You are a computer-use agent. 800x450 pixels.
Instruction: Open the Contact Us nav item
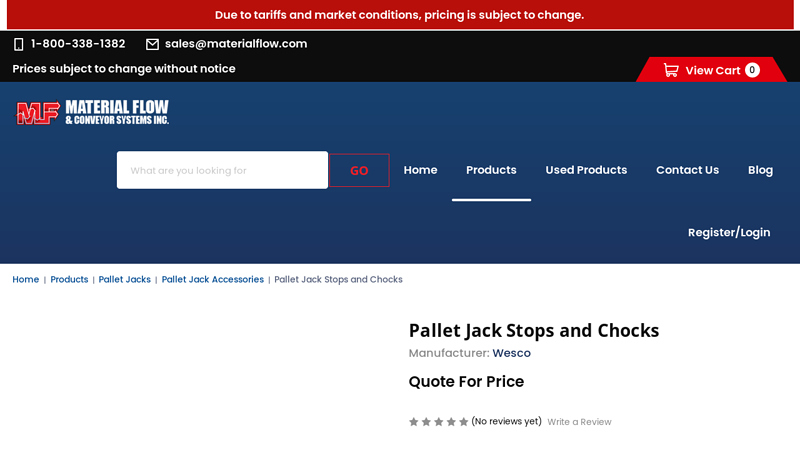pos(687,170)
